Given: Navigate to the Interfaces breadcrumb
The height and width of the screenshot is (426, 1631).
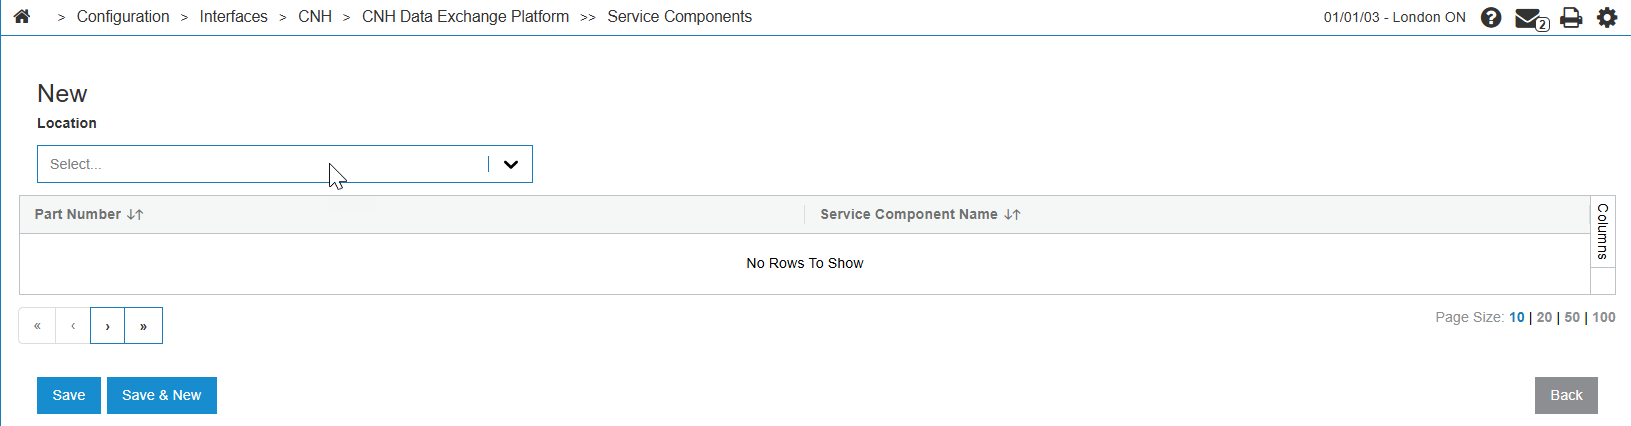Looking at the screenshot, I should 233,16.
